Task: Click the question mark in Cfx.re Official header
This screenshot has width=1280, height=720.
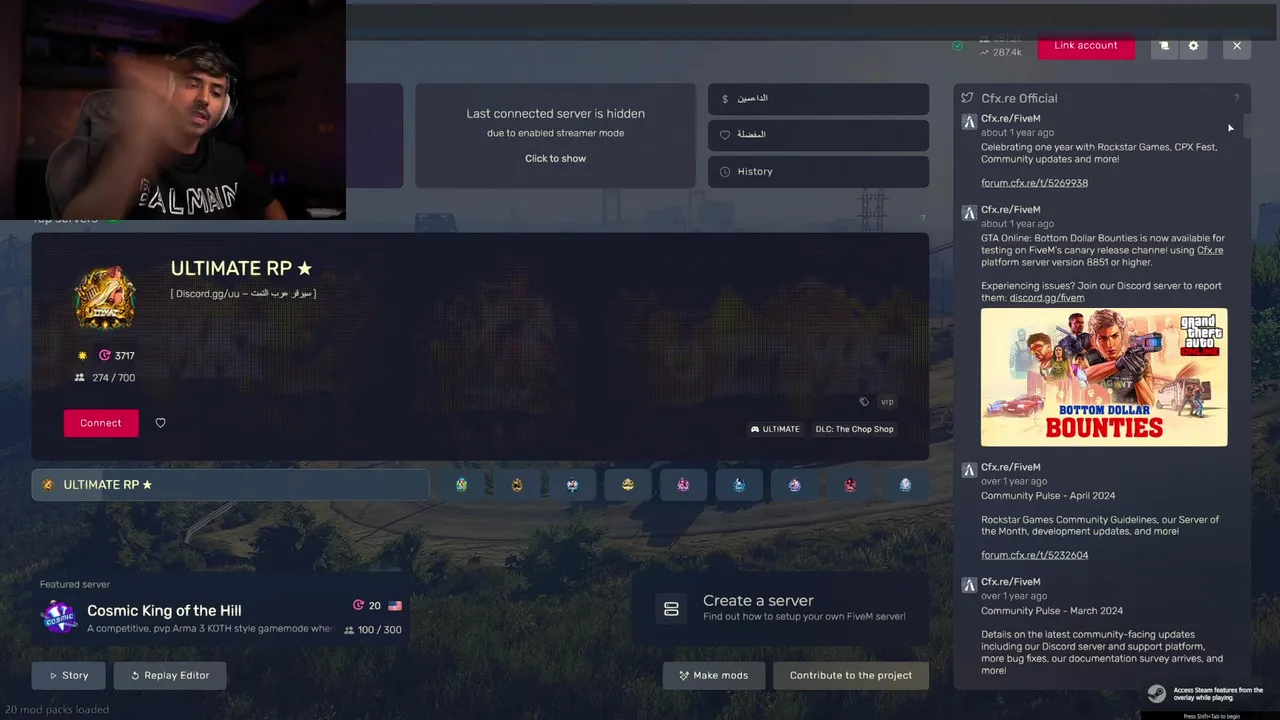Action: [1236, 98]
